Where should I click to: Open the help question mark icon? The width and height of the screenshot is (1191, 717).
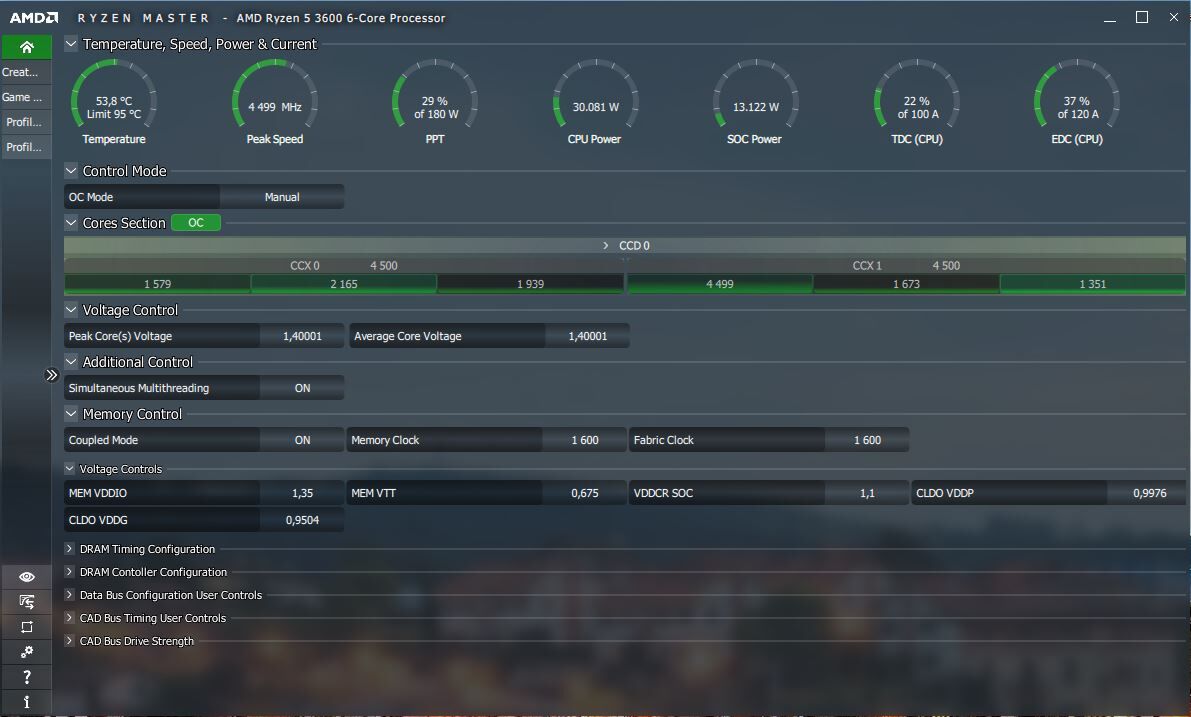(27, 677)
